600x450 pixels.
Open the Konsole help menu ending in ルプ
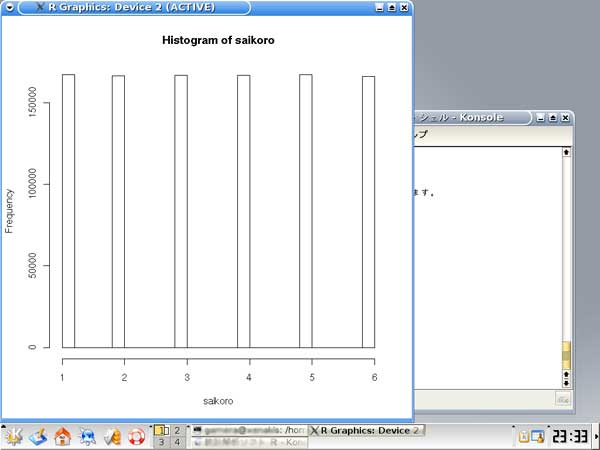(x=419, y=134)
